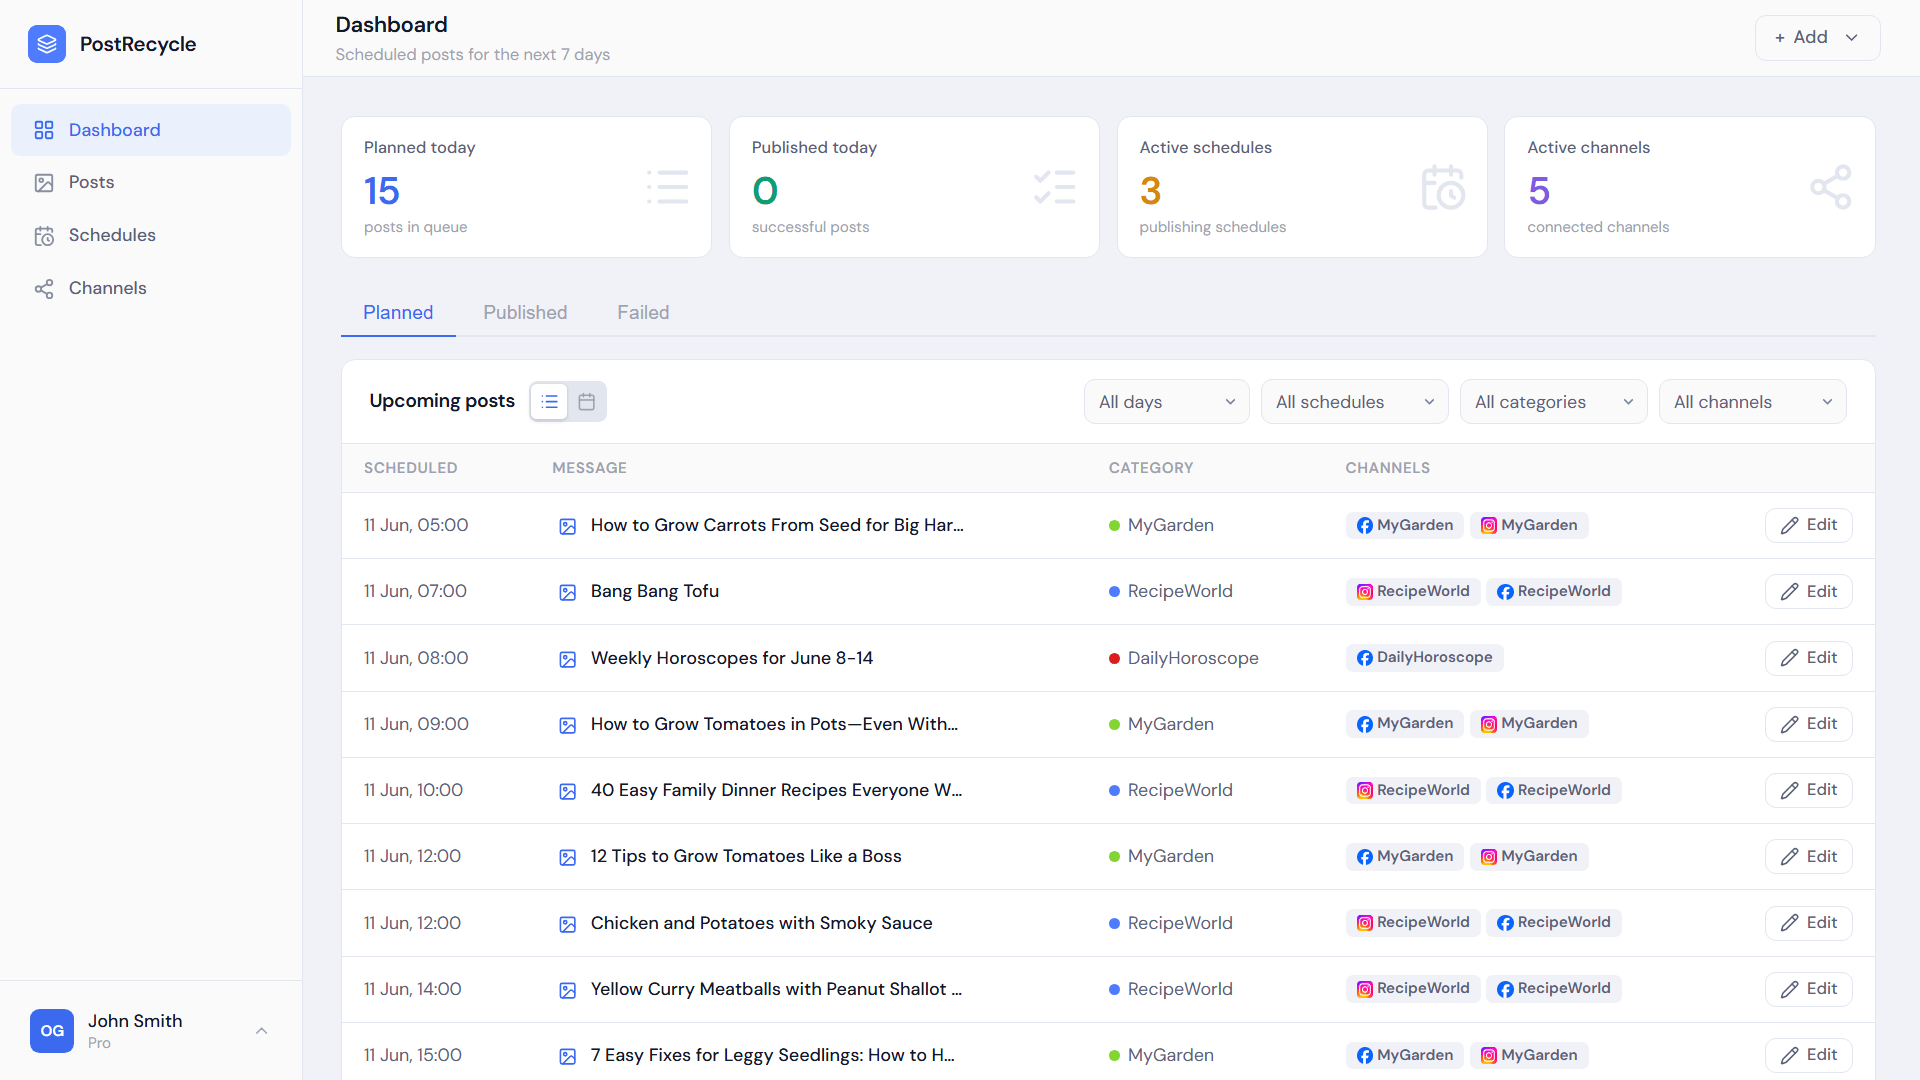Screen dimensions: 1920x1080
Task: Click Instagram RecipeWorld chip in Bang Bang Tofu row
Action: pyautogui.click(x=1413, y=591)
